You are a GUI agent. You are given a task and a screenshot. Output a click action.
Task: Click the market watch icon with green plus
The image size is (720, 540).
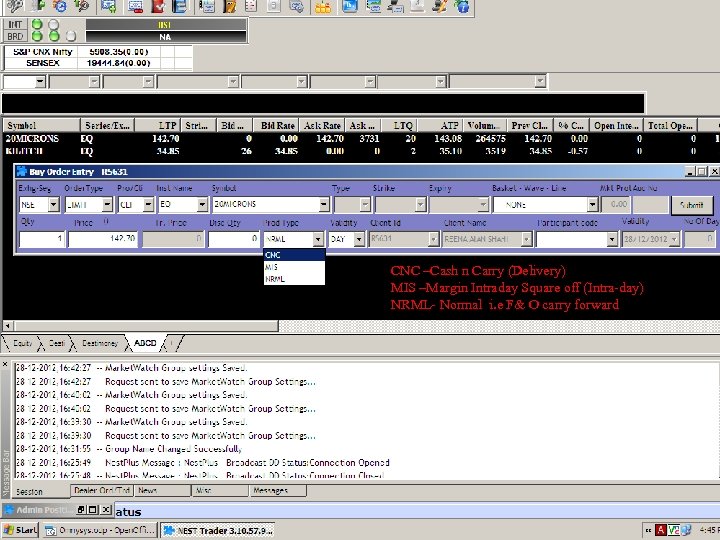tap(109, 6)
